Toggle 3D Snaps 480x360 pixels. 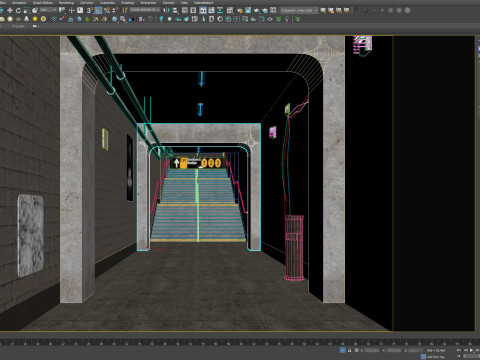(90, 10)
